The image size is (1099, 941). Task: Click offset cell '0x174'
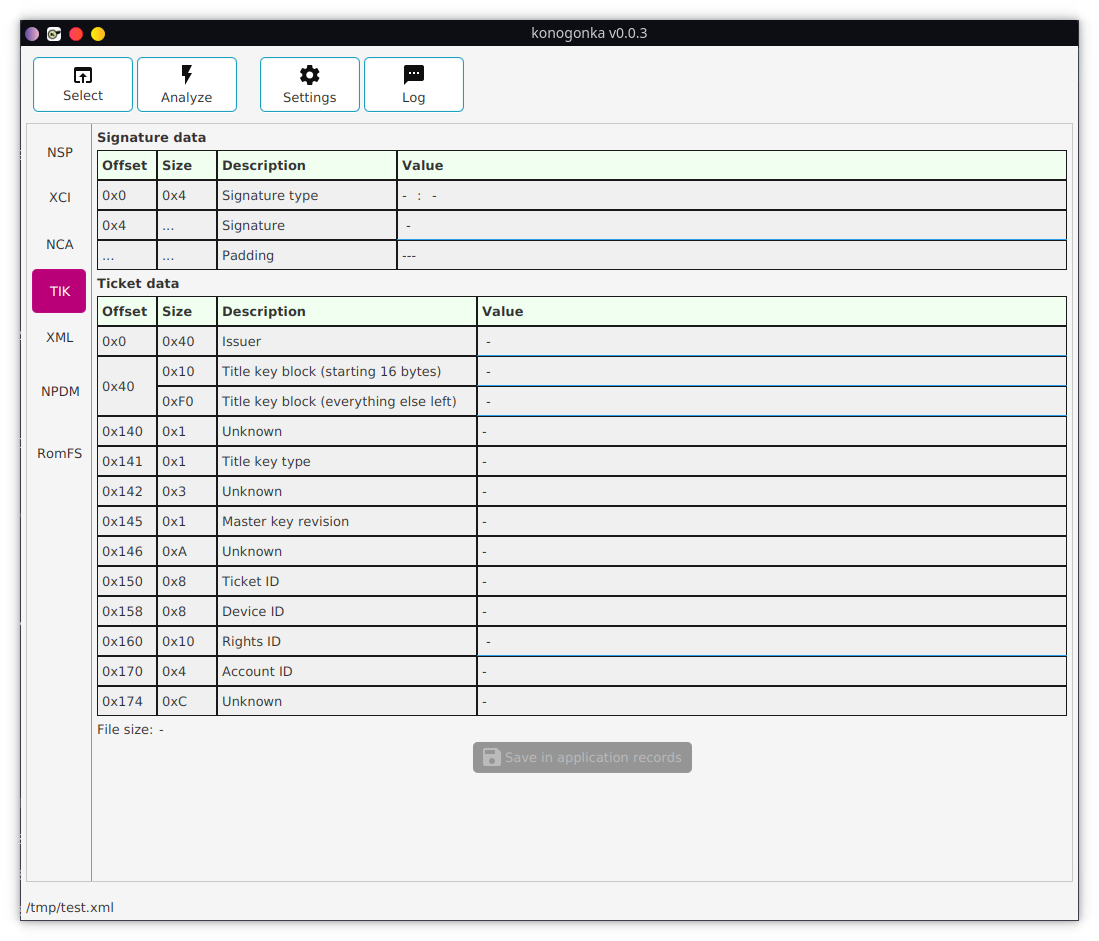[127, 701]
